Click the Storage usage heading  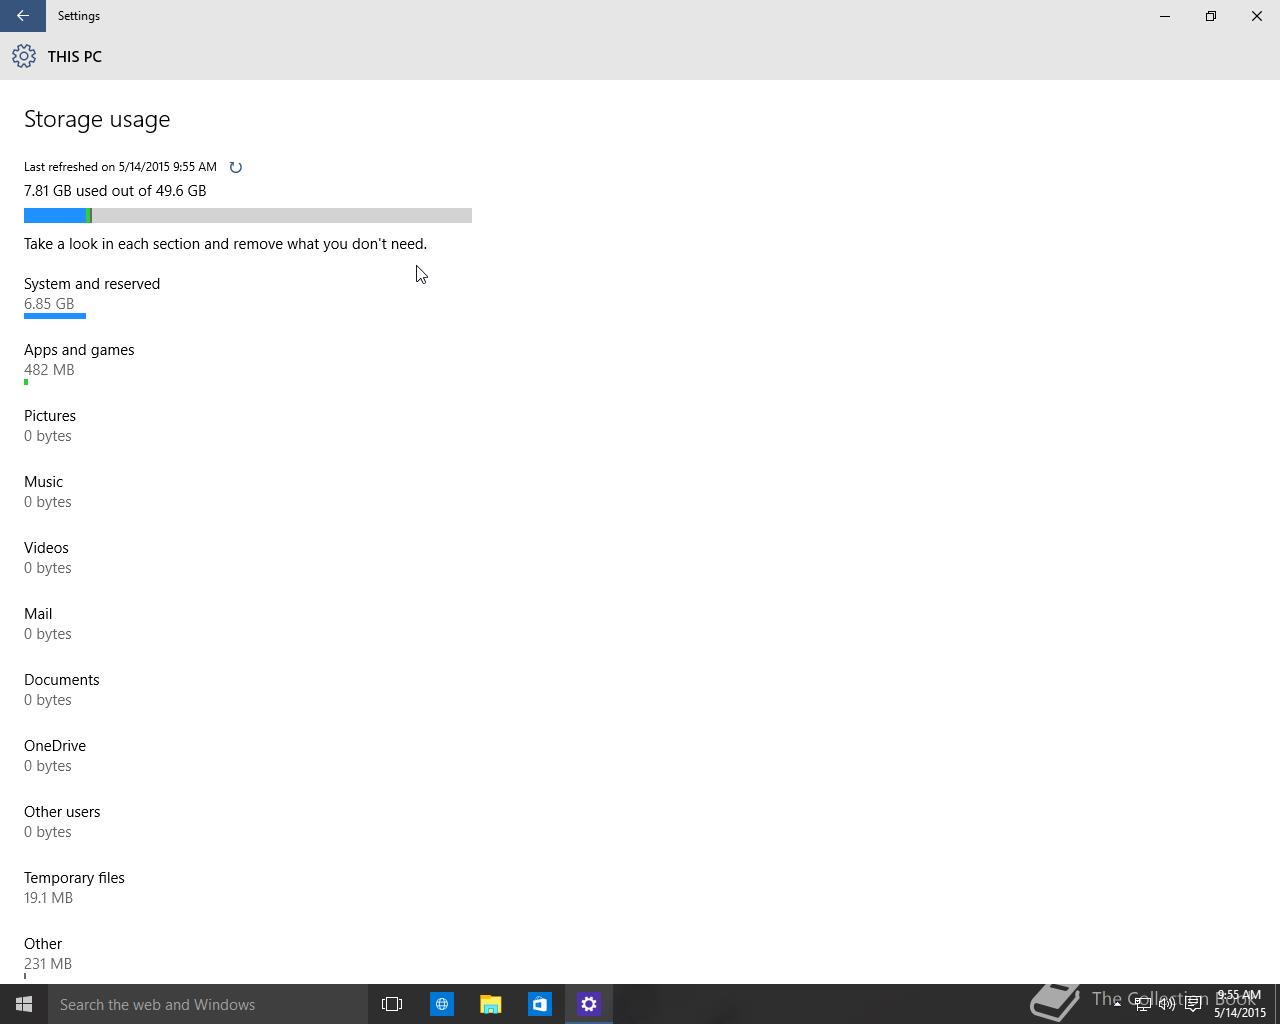[x=97, y=119]
